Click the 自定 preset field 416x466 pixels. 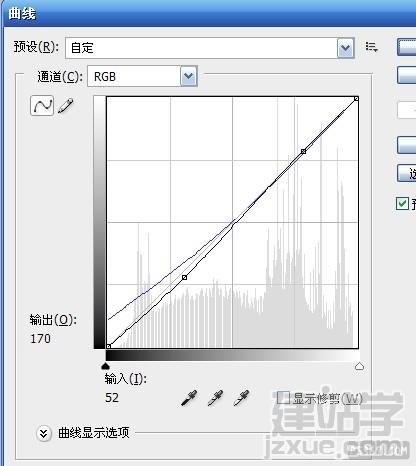[201, 48]
